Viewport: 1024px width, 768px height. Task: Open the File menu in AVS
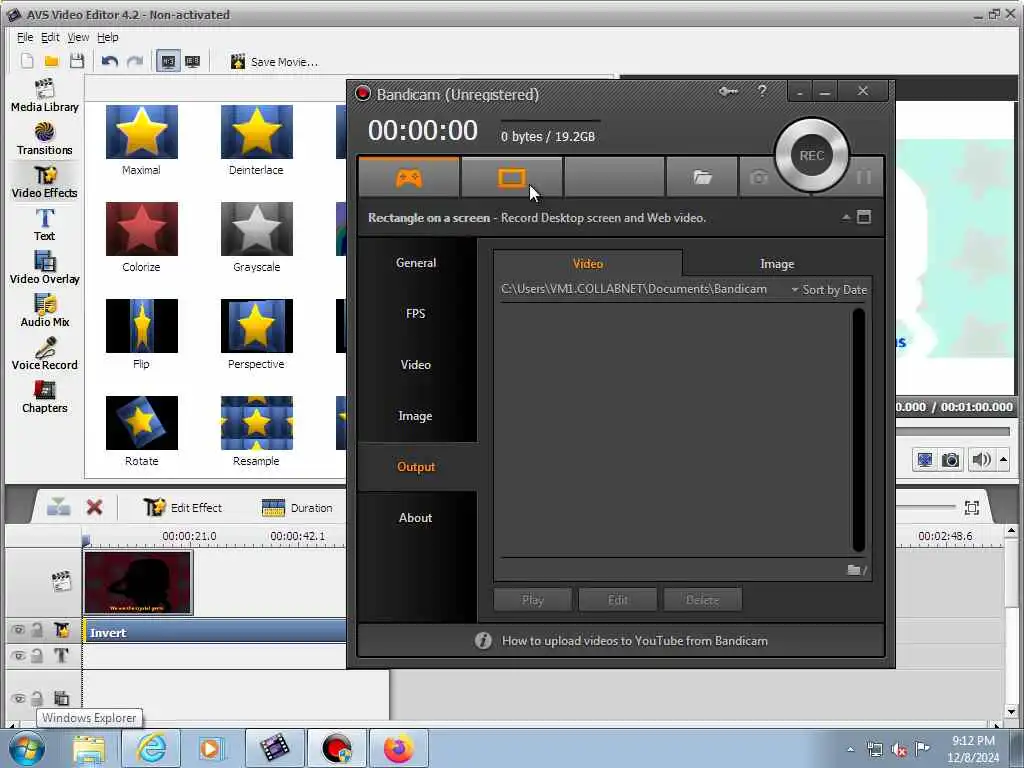tap(25, 37)
